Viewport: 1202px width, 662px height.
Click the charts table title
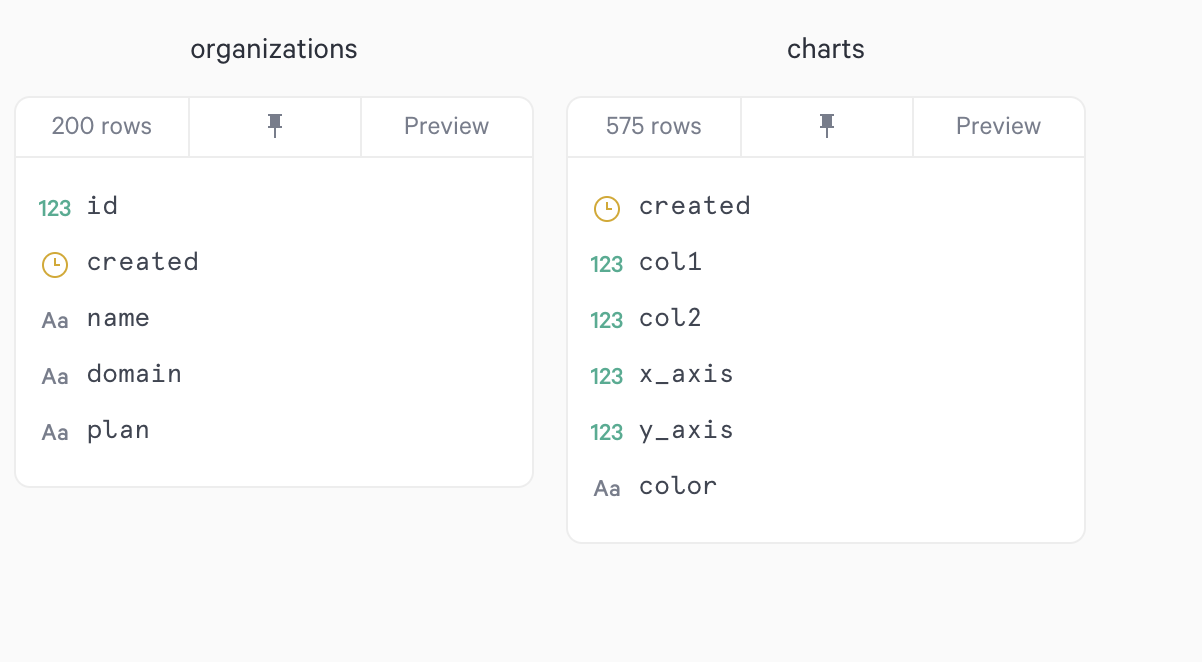pos(826,49)
